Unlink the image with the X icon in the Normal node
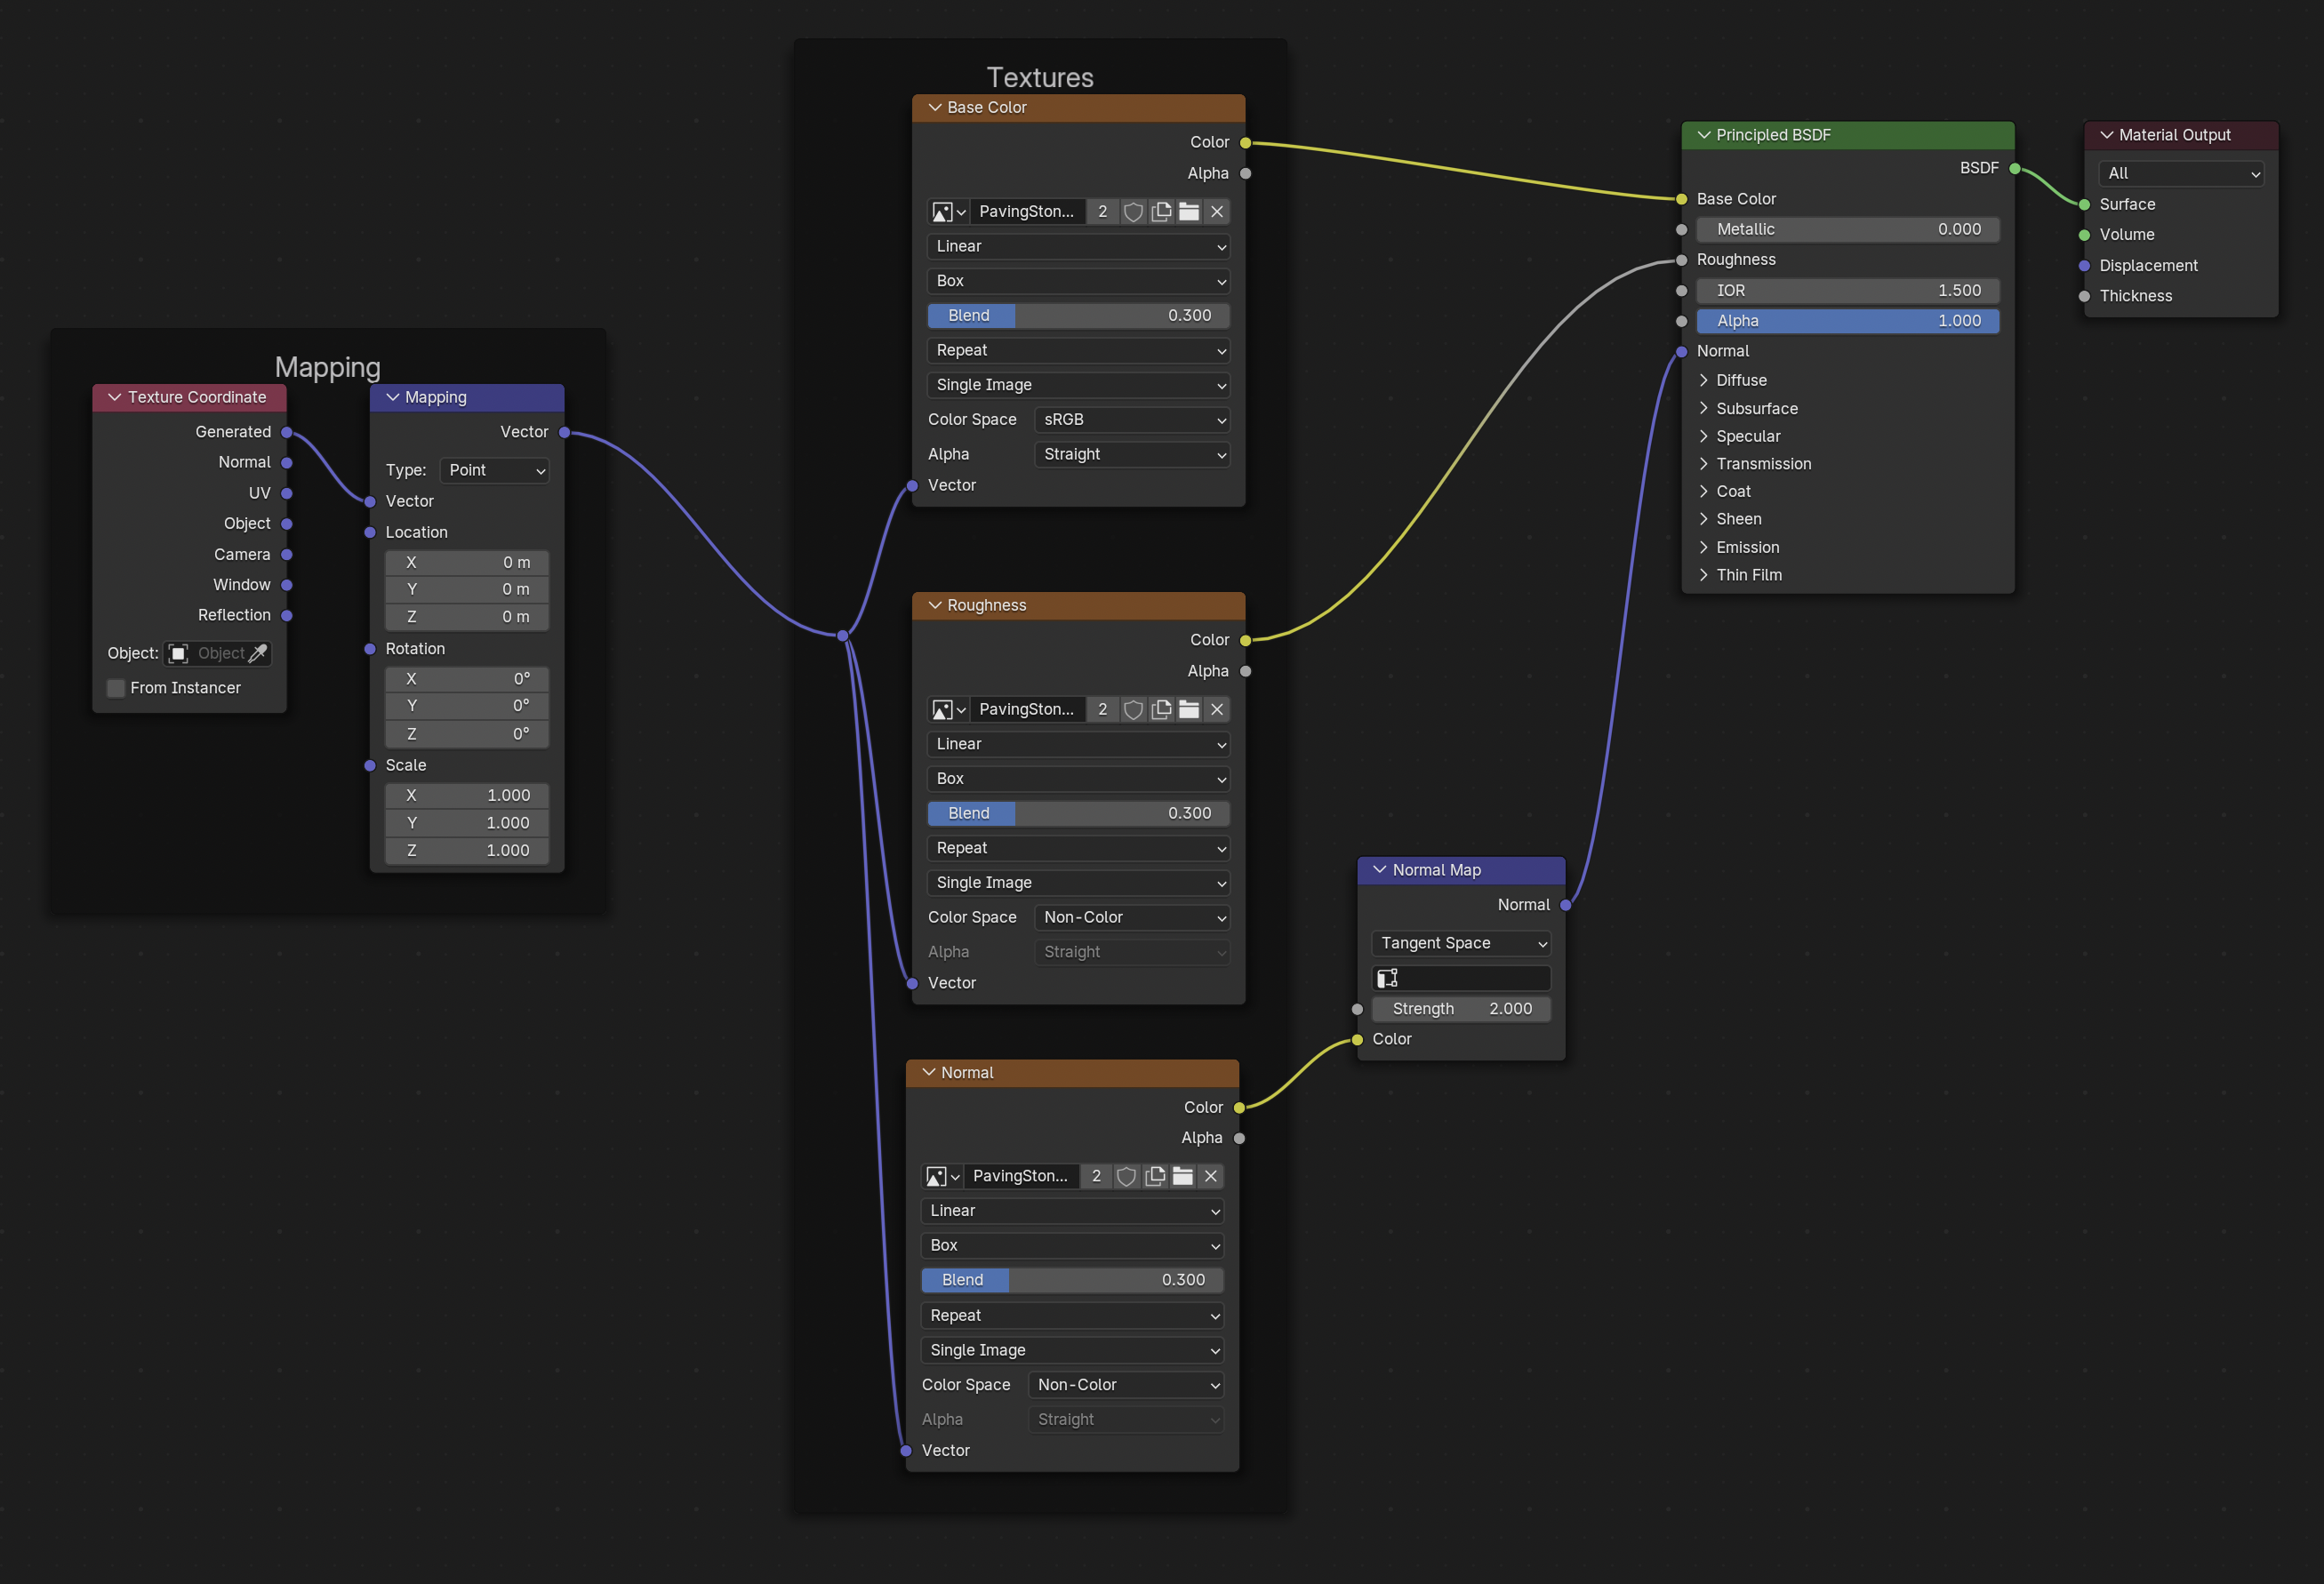The image size is (2324, 1584). tap(1210, 1177)
